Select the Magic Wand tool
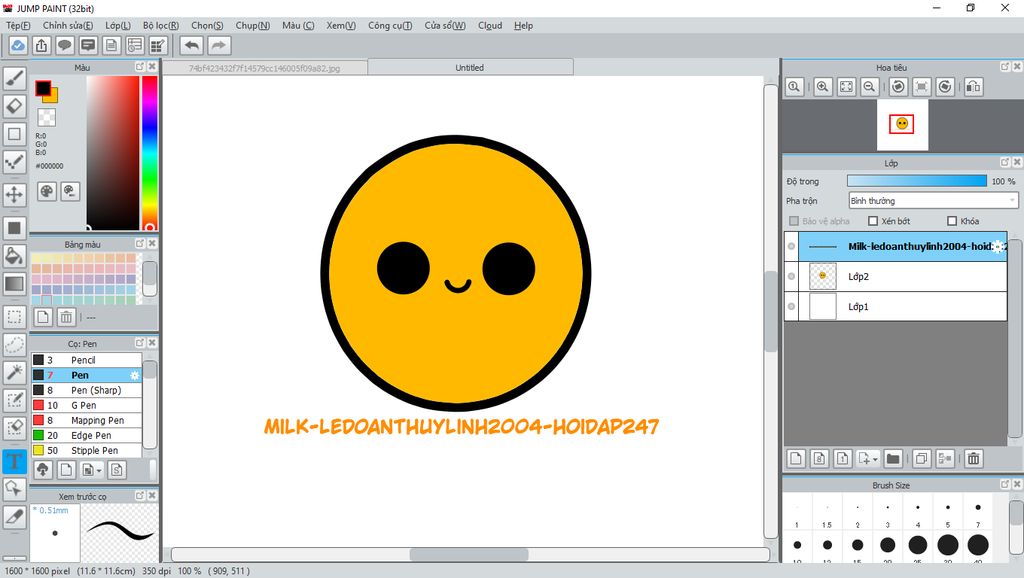1024x578 pixels. 14,372
